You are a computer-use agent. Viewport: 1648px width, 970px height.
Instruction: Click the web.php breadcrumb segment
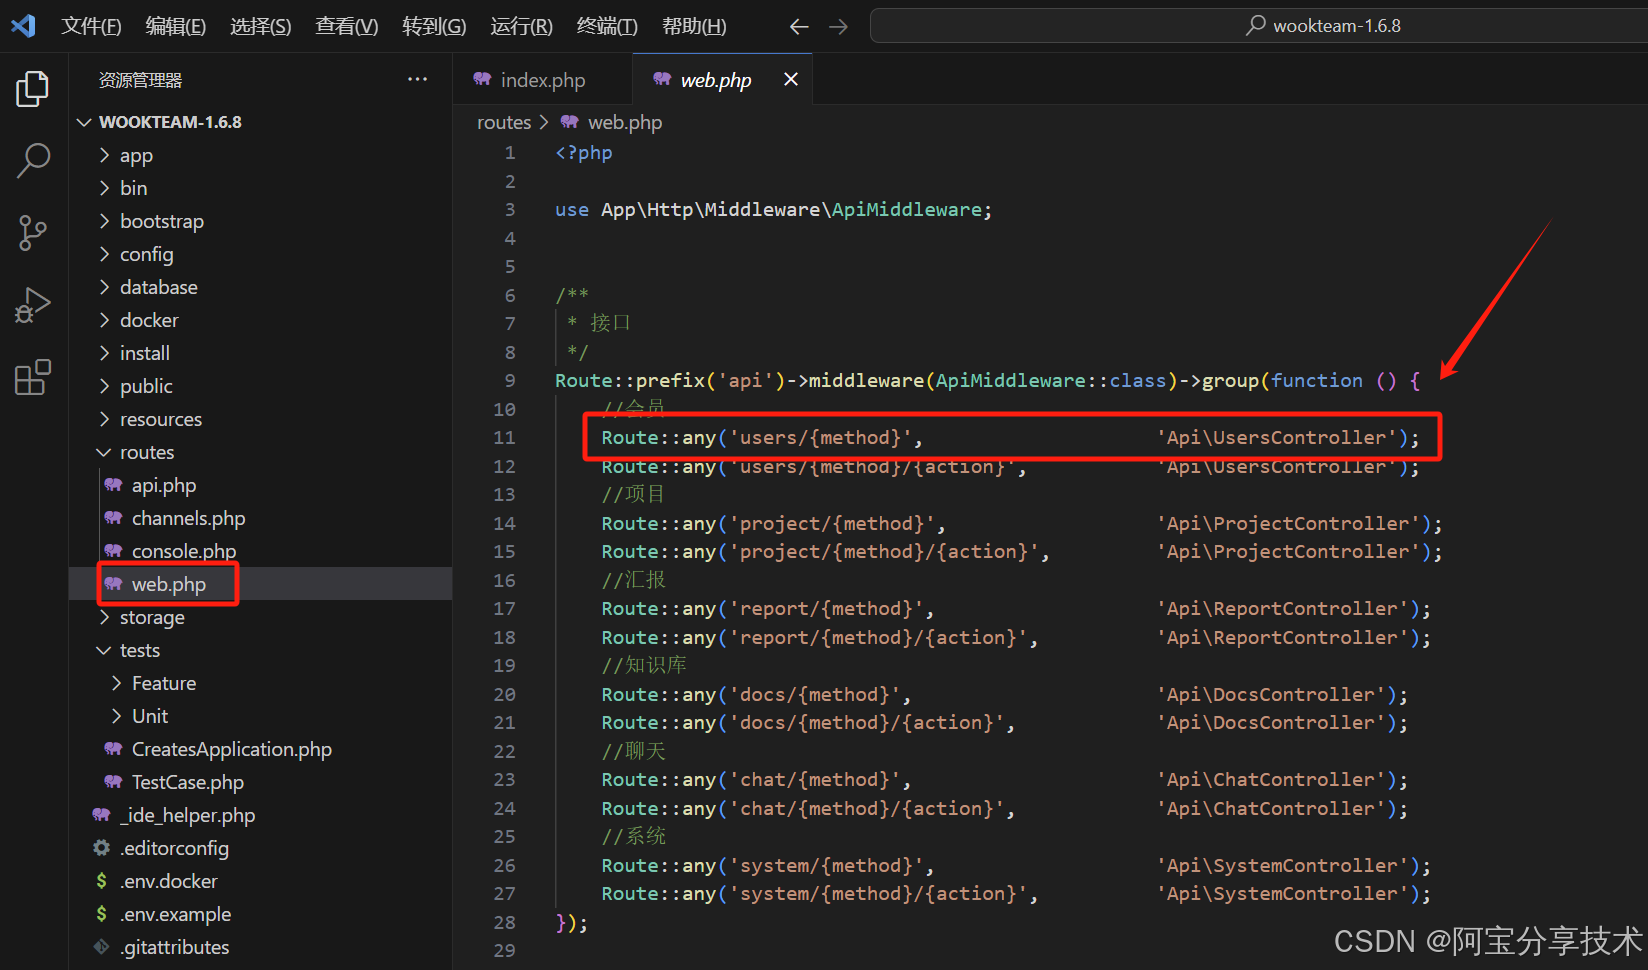click(x=625, y=122)
